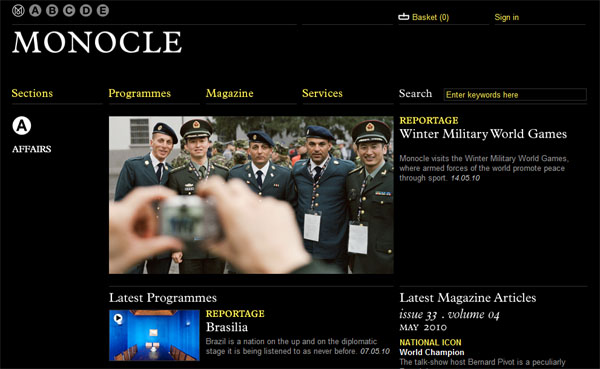
Task: Click the MONOCLE logo title
Action: coord(97,42)
